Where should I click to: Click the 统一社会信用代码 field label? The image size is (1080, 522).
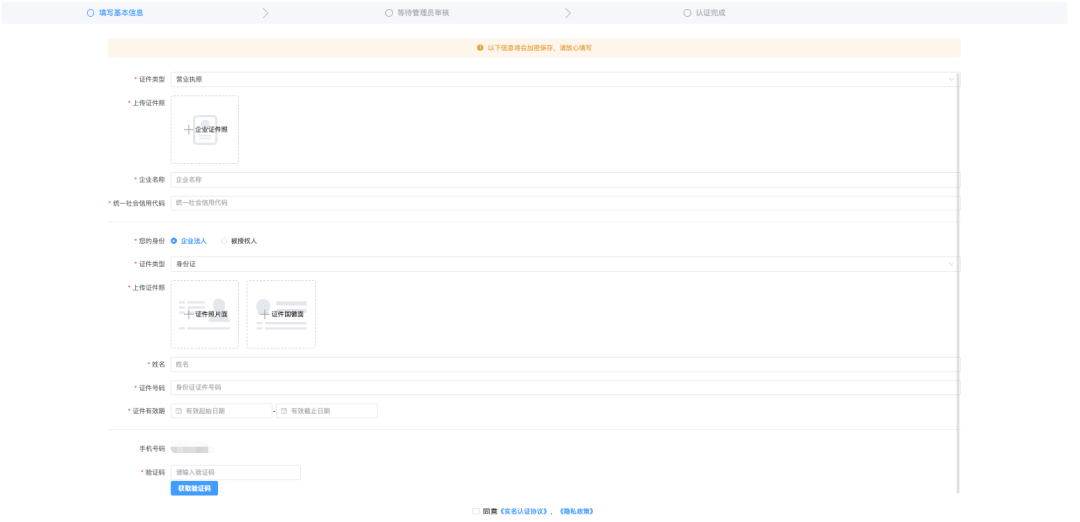(138, 203)
